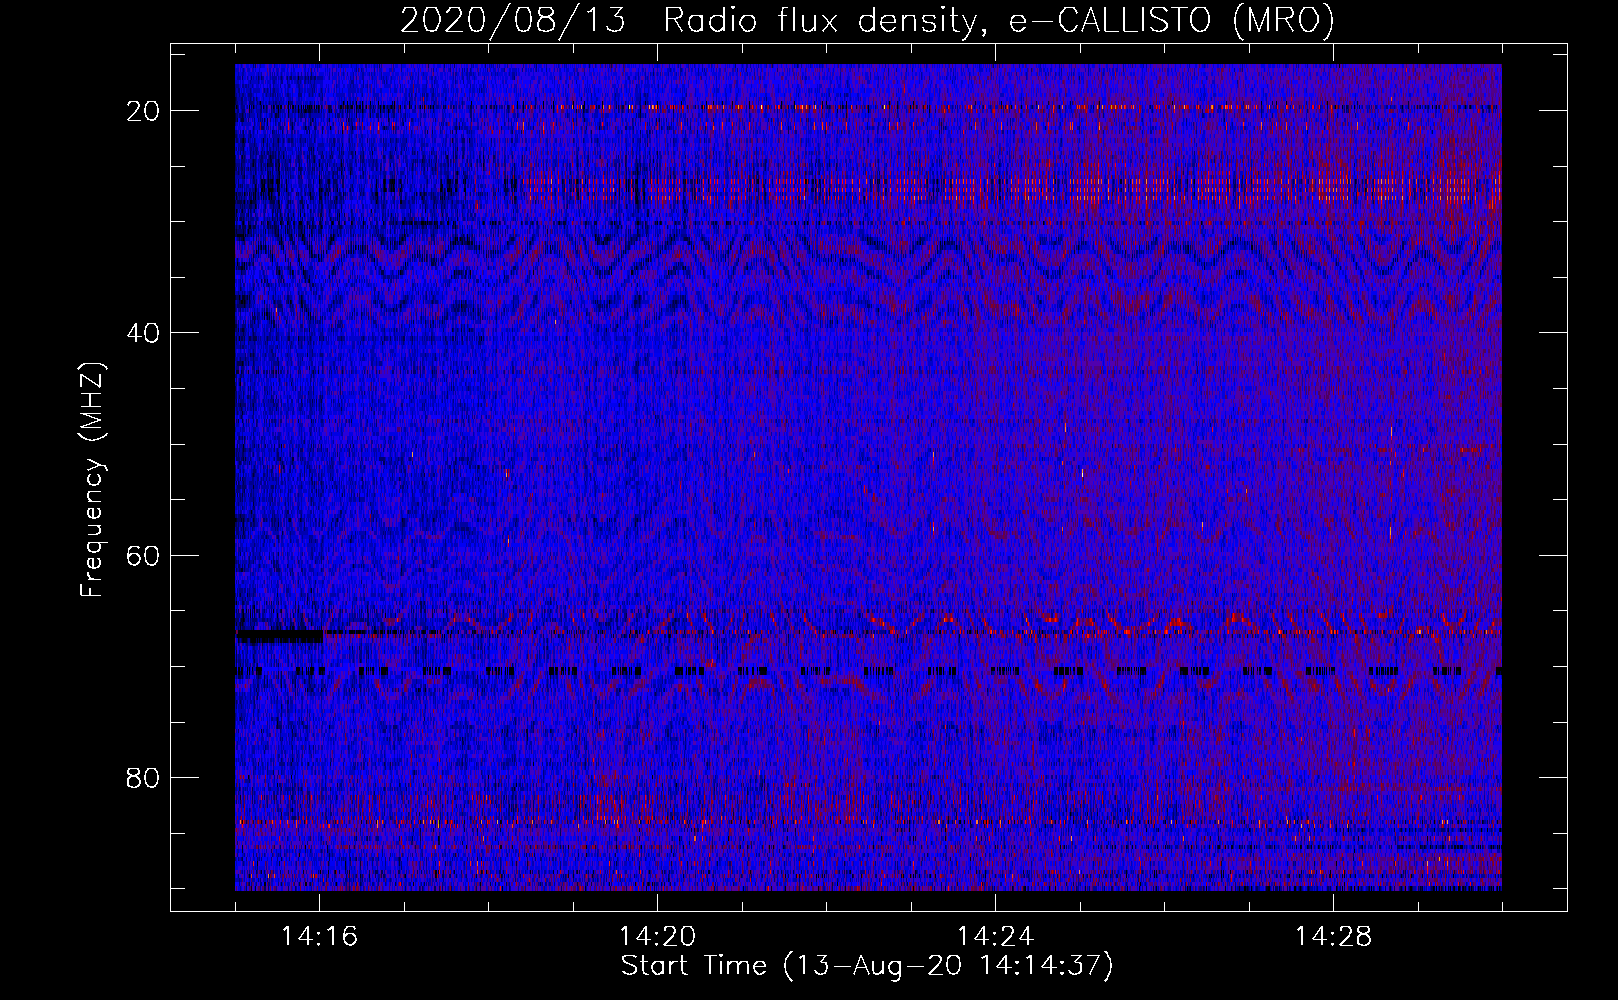Click the 14:28 time tick label

click(1333, 937)
